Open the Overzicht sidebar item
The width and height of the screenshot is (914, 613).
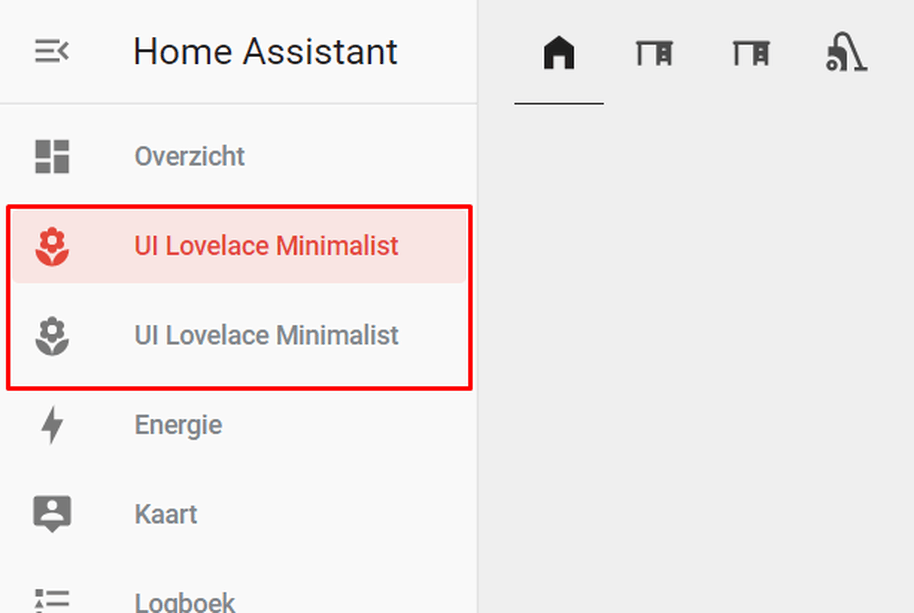point(190,157)
